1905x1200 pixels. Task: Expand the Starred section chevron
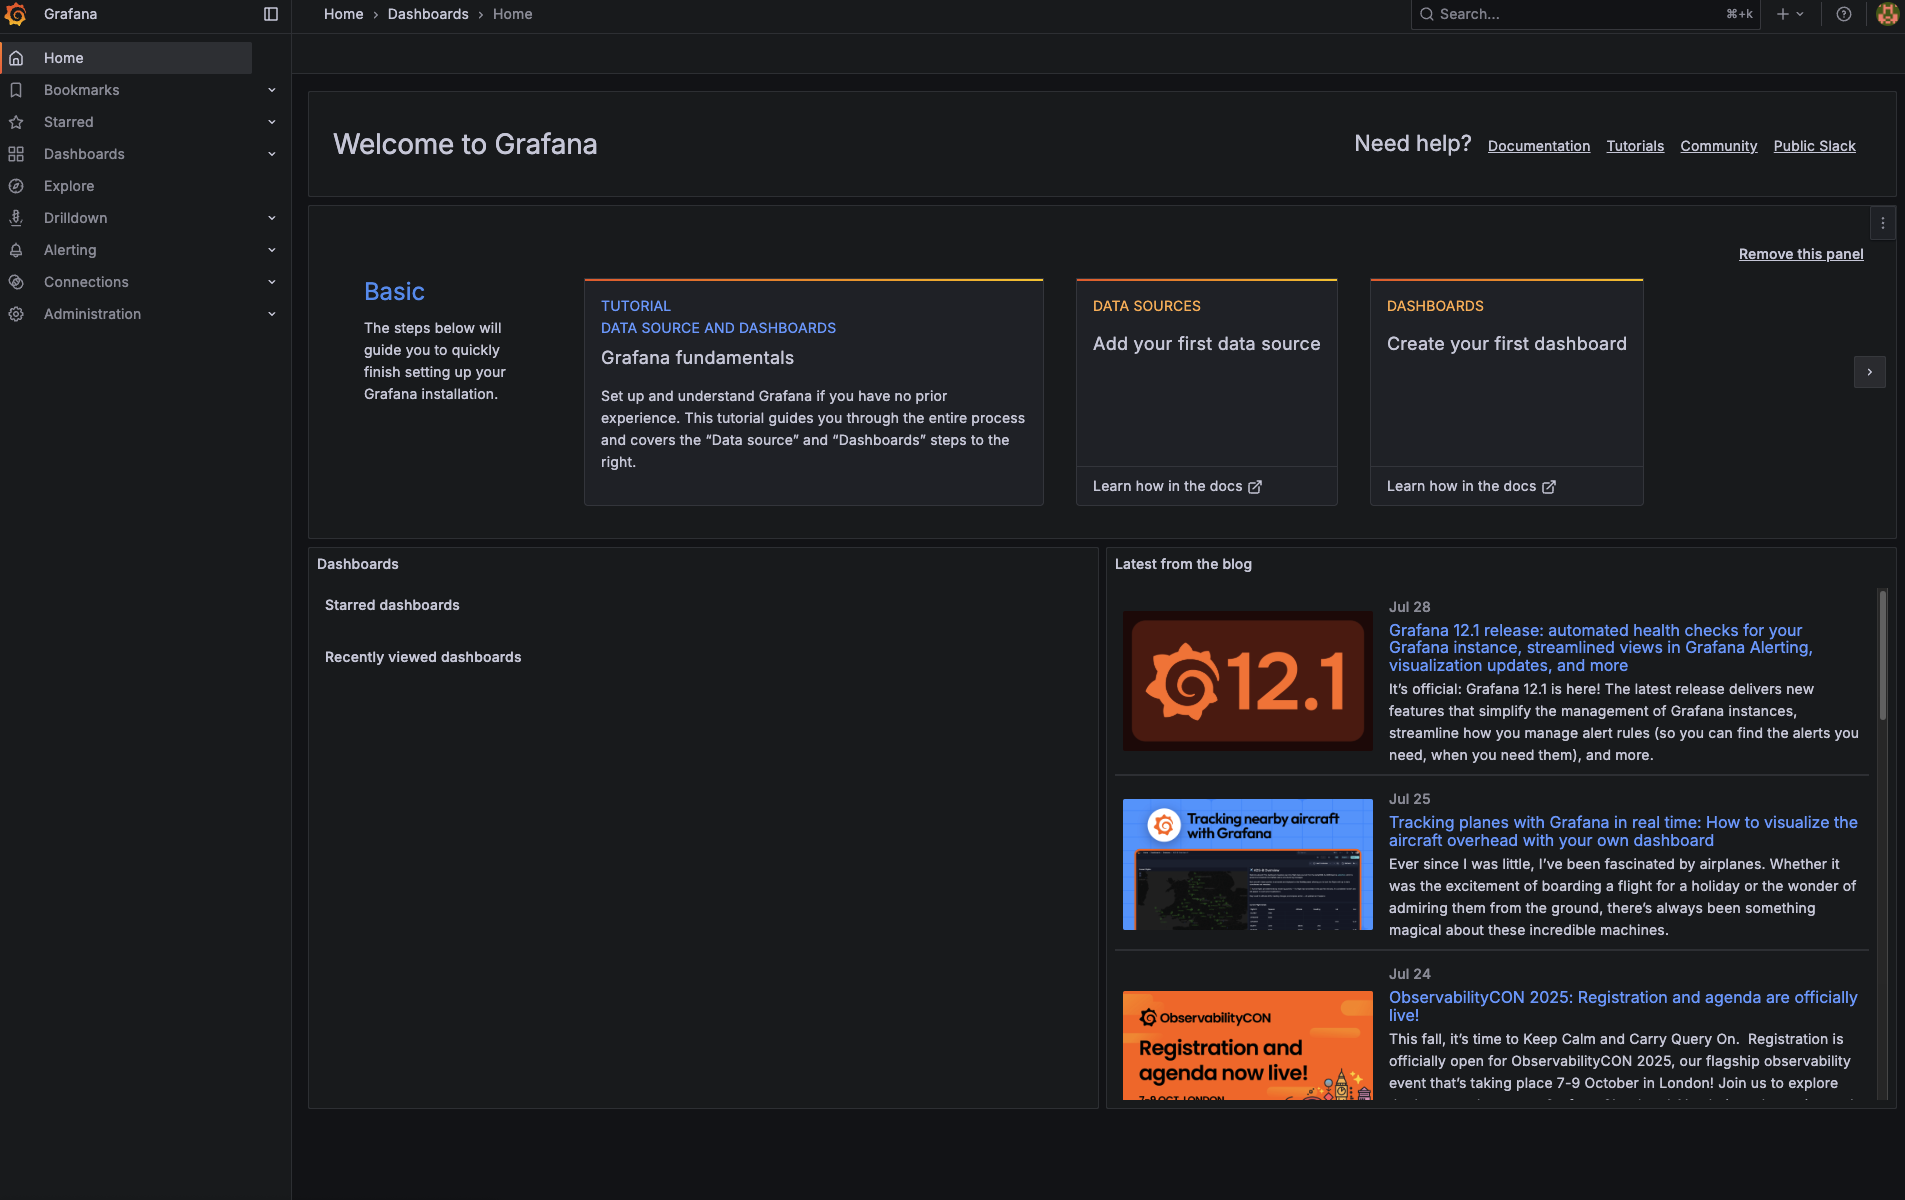click(272, 122)
